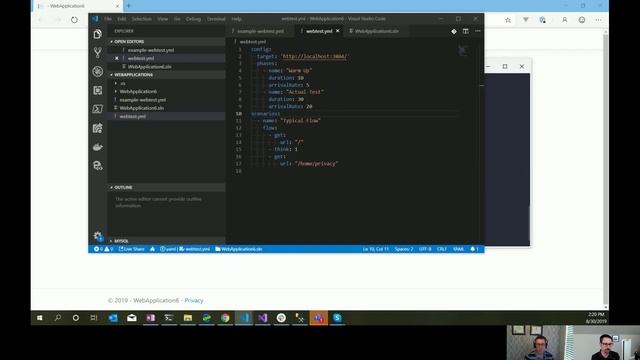
Task: Open the Help menu
Action: pyautogui.click(x=236, y=19)
